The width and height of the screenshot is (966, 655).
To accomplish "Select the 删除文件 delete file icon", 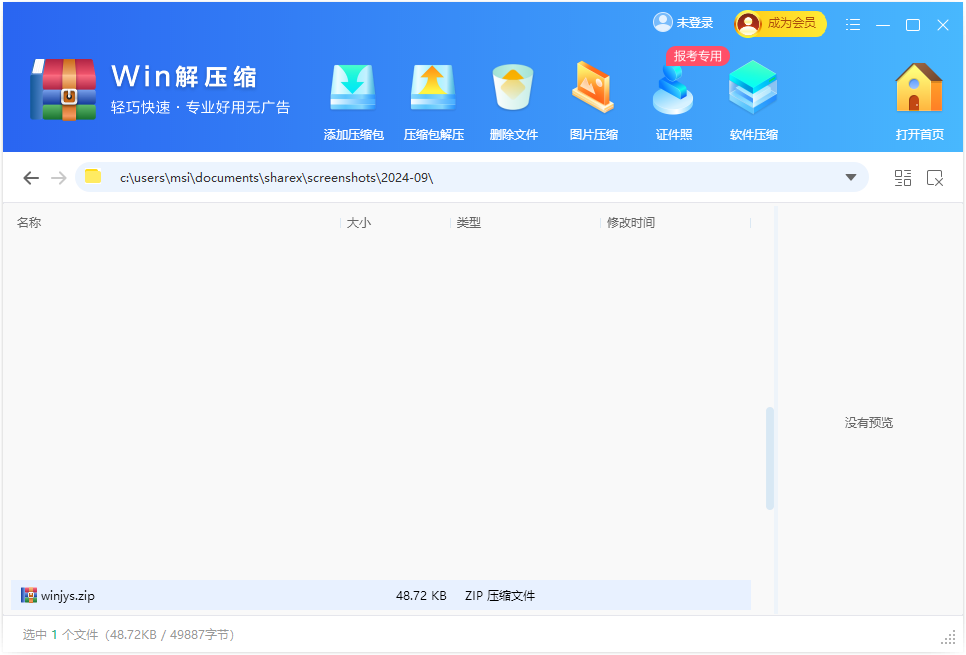I will (x=513, y=87).
